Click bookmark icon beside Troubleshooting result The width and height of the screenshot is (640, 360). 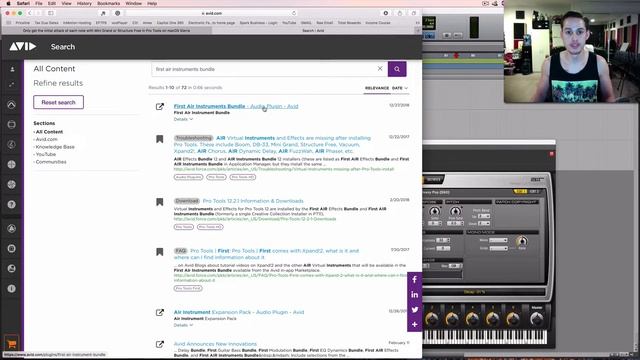click(160, 139)
